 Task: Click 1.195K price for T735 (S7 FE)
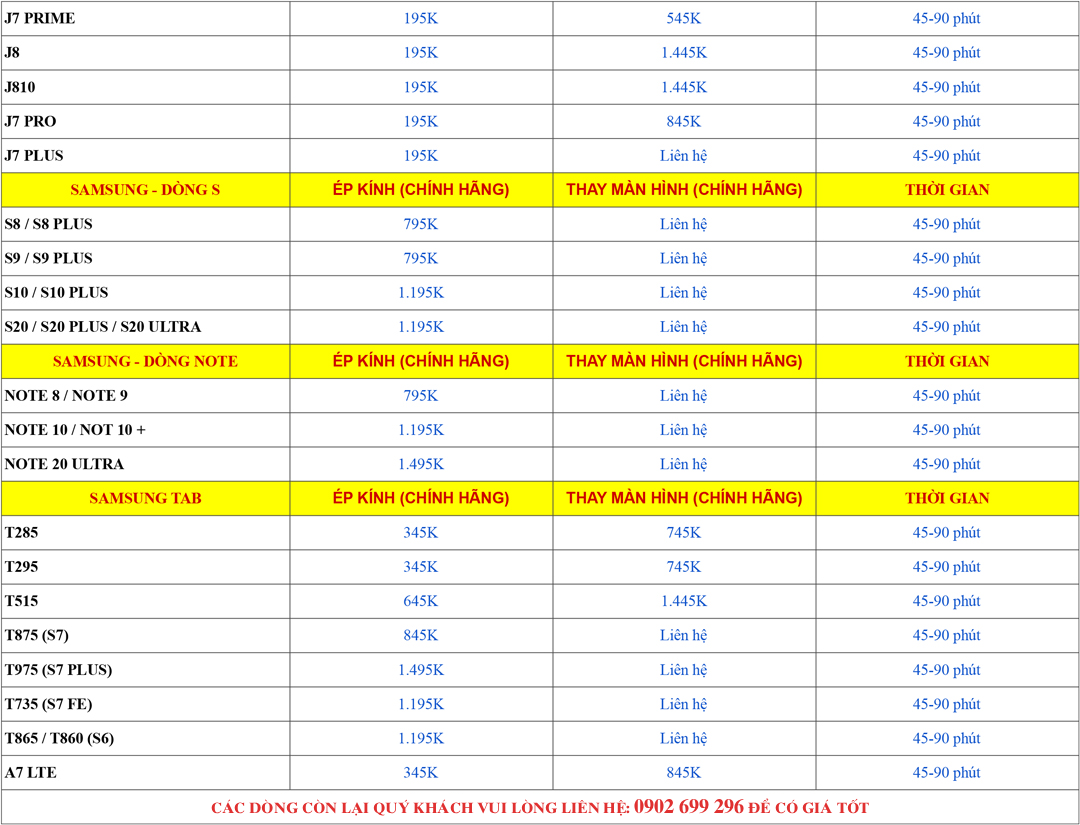420,704
